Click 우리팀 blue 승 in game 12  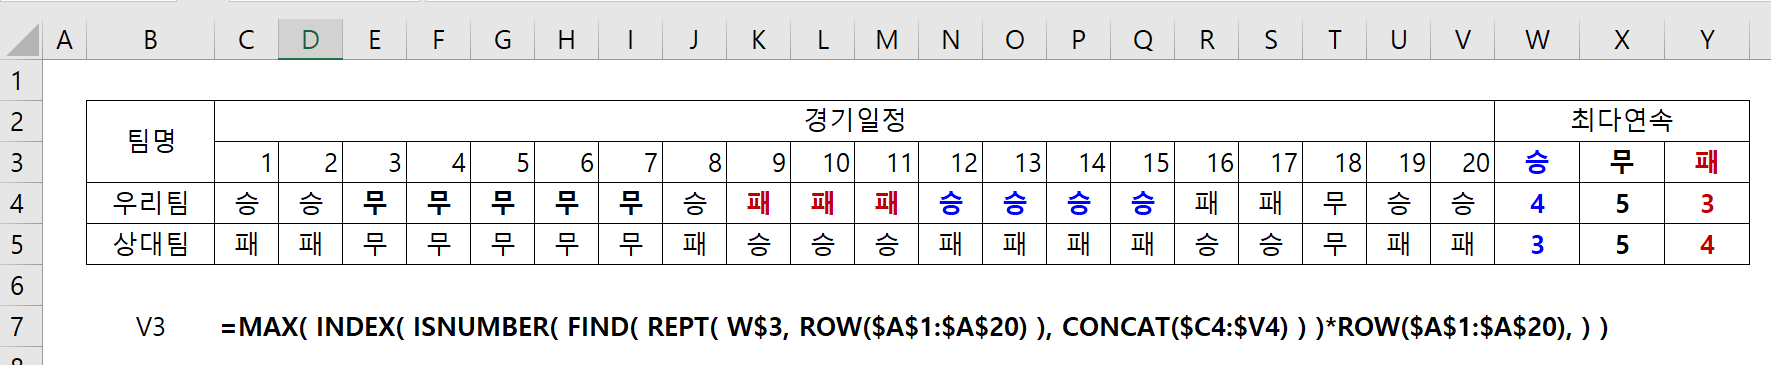coord(950,203)
